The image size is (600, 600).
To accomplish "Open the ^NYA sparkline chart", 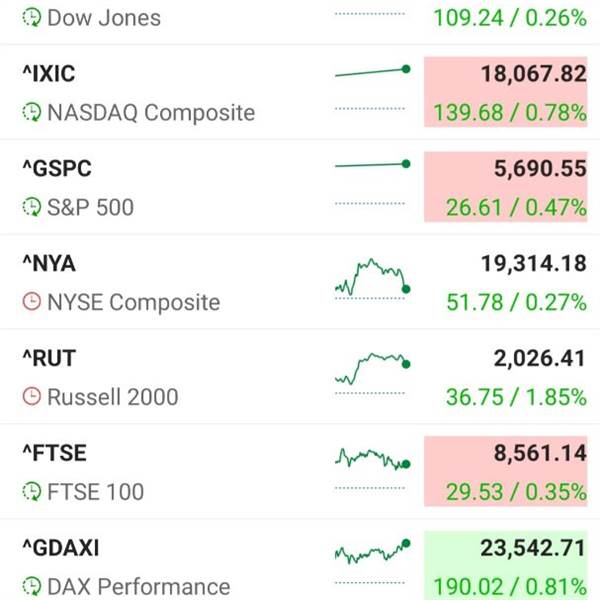I will coord(373,277).
